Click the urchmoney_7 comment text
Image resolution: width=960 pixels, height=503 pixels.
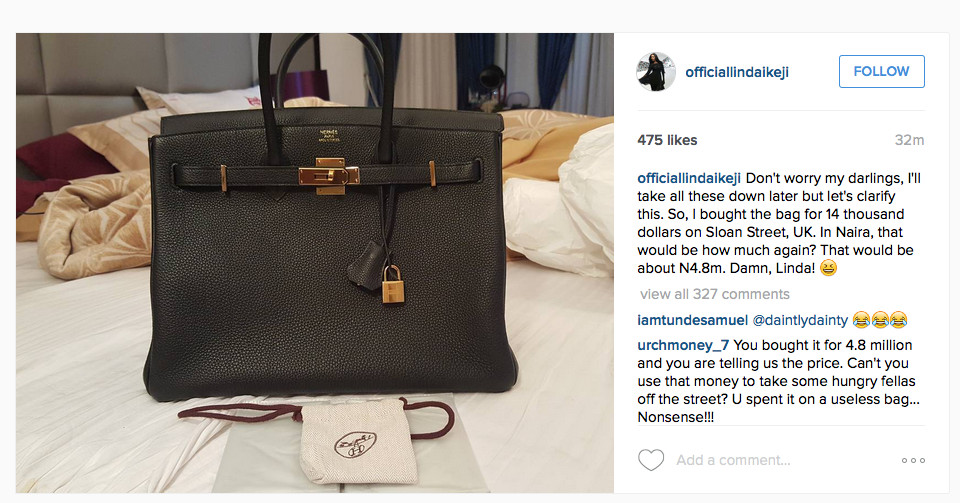(778, 381)
